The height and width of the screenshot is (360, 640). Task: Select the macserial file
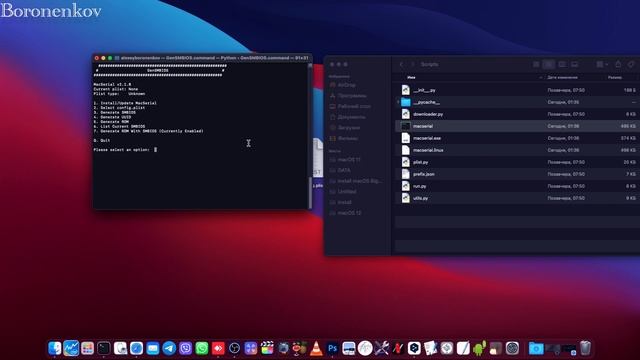(x=518, y=126)
